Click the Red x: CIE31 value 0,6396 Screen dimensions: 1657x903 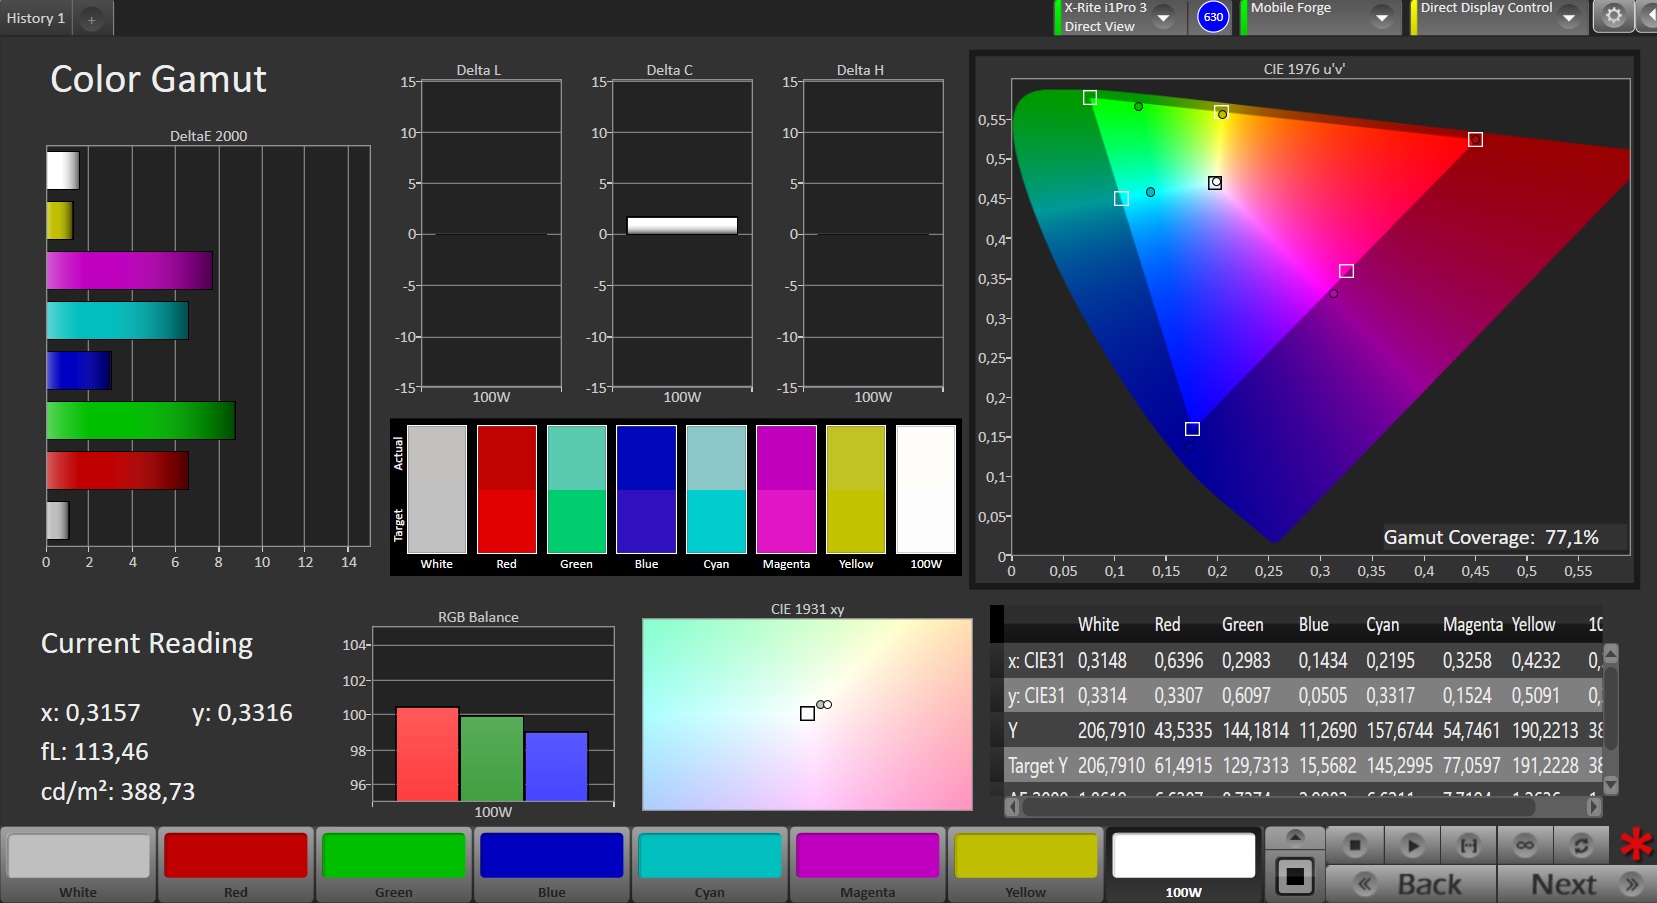1179,660
